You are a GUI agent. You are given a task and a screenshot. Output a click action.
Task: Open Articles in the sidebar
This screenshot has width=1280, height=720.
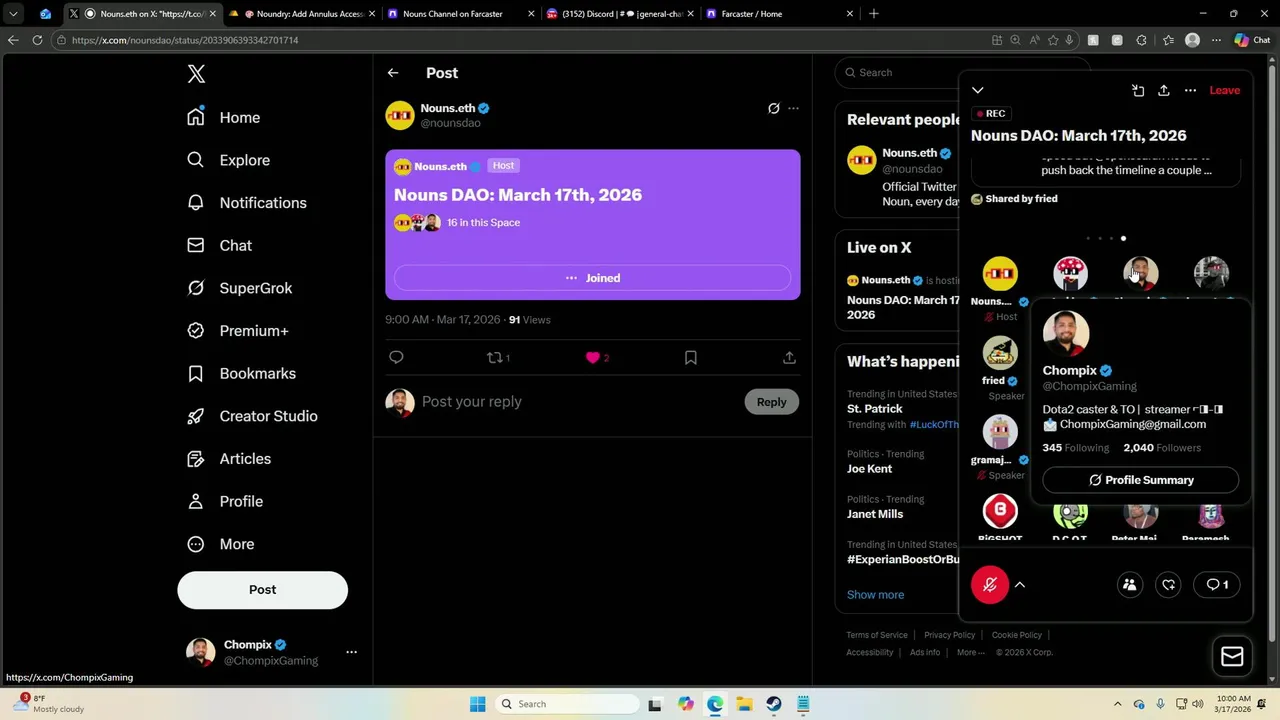pyautogui.click(x=228, y=458)
